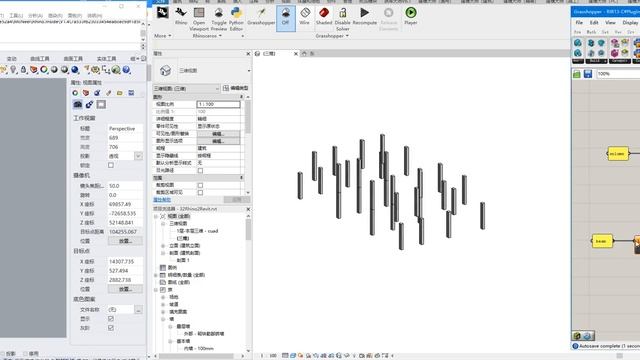
Task: Click Toggle Preview ribbon icon
Action: [219, 19]
